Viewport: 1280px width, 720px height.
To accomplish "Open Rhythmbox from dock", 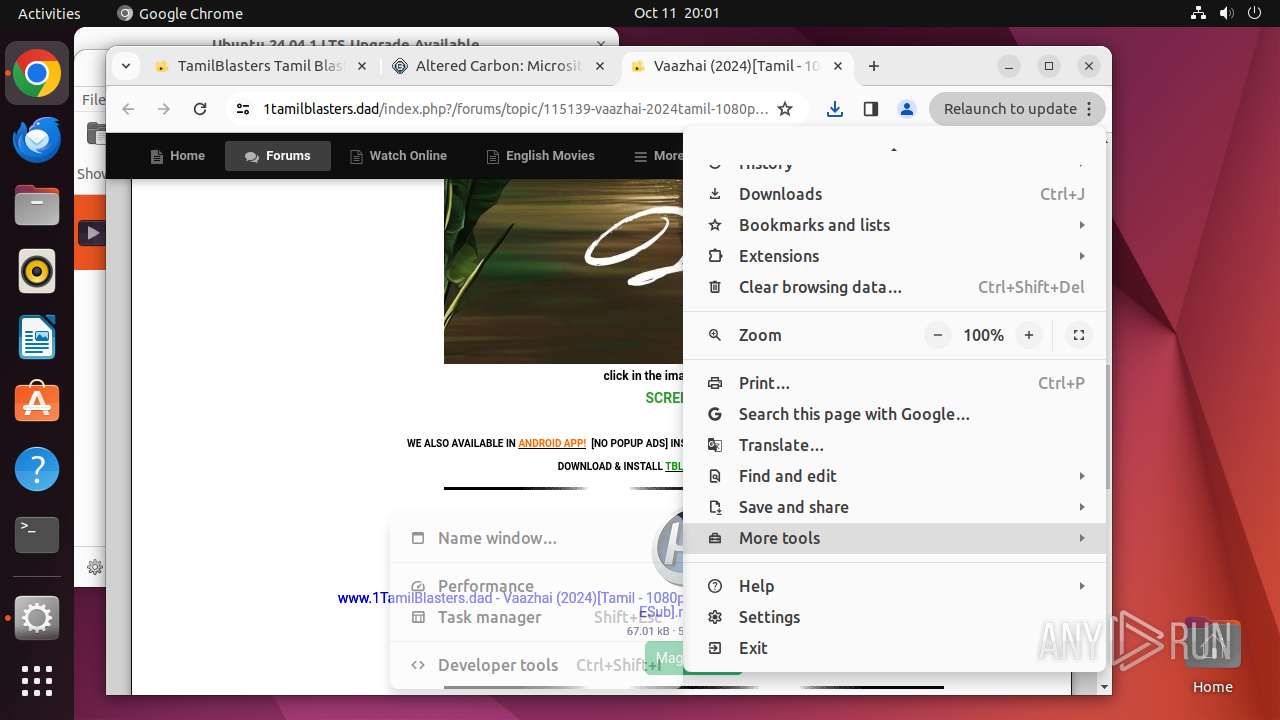I will [x=37, y=272].
